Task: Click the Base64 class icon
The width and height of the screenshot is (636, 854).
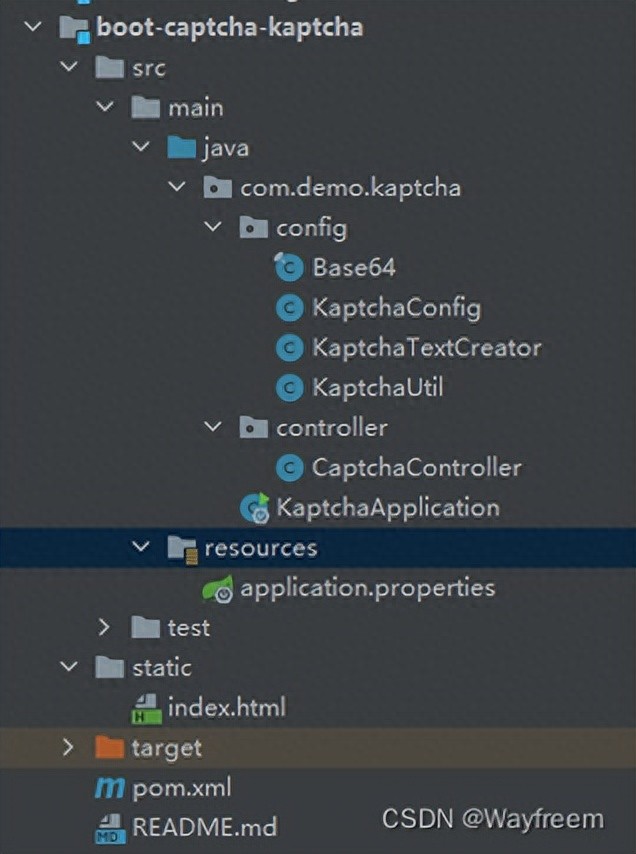Action: pos(289,267)
